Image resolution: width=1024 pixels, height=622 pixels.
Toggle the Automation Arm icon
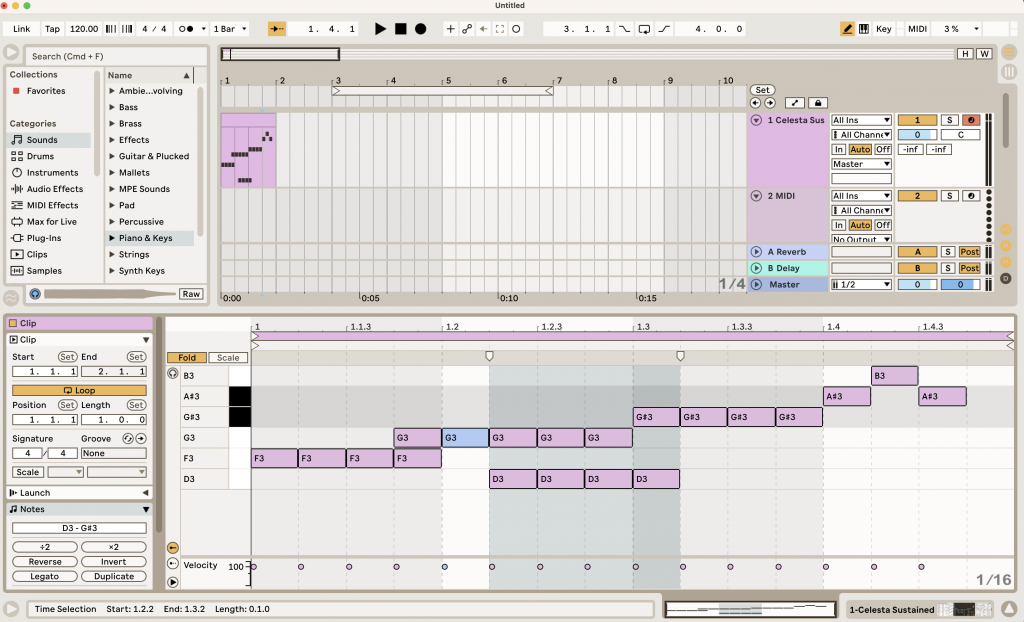467,29
